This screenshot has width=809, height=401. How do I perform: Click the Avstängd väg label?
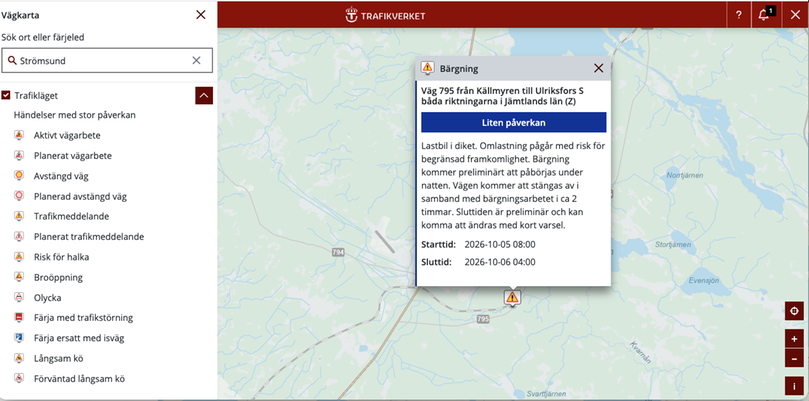[61, 176]
